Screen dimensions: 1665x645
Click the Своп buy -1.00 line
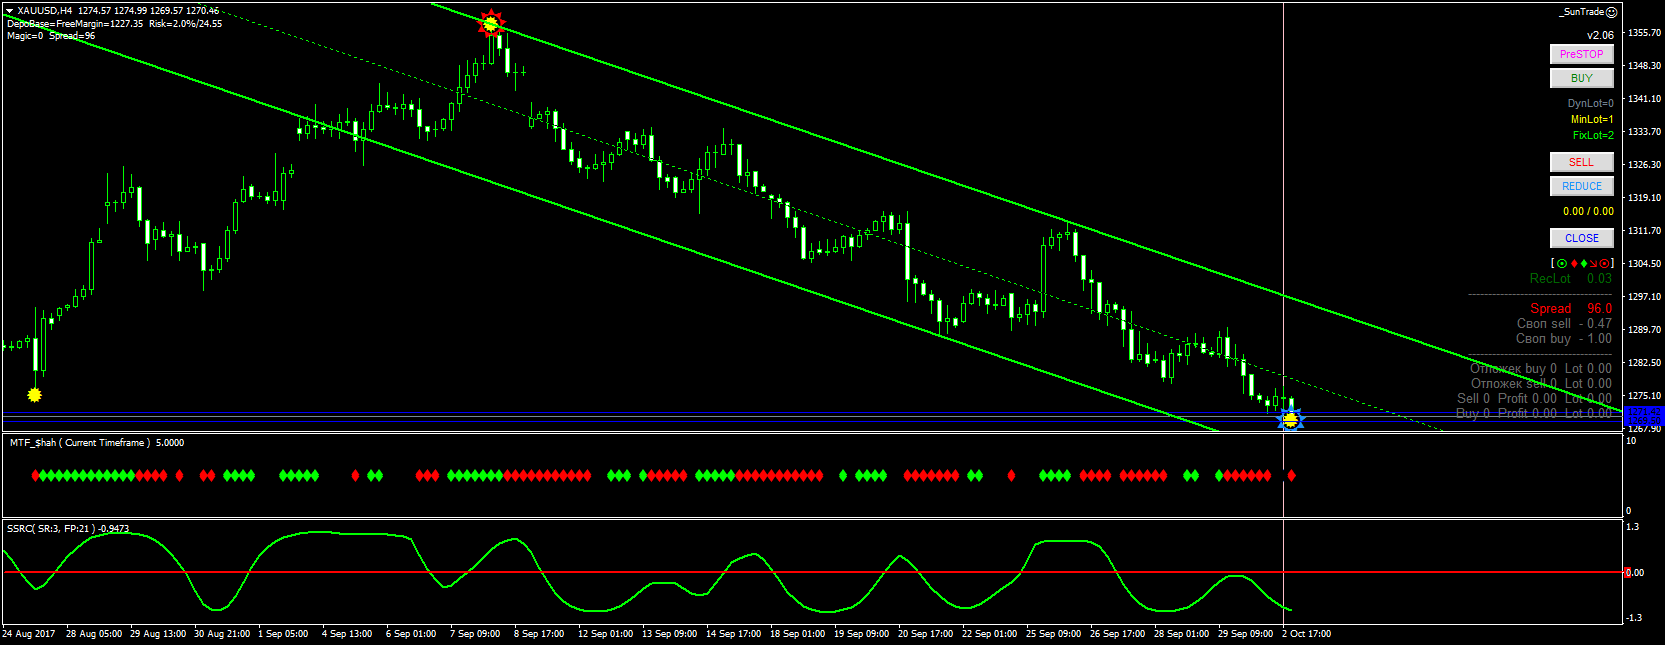click(x=1564, y=339)
